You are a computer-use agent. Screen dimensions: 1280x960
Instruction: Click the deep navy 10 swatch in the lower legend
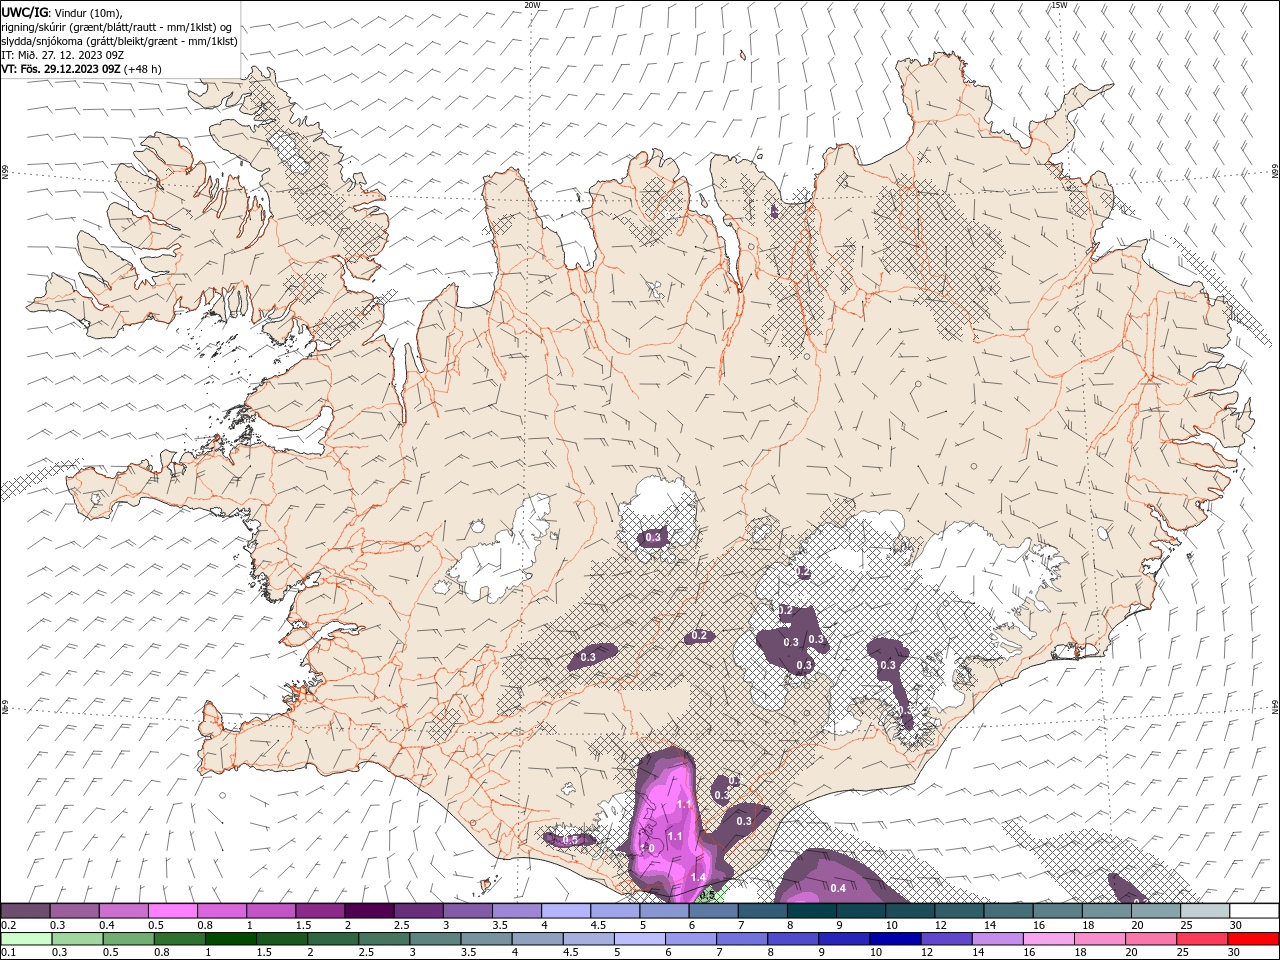pyautogui.click(x=895, y=939)
